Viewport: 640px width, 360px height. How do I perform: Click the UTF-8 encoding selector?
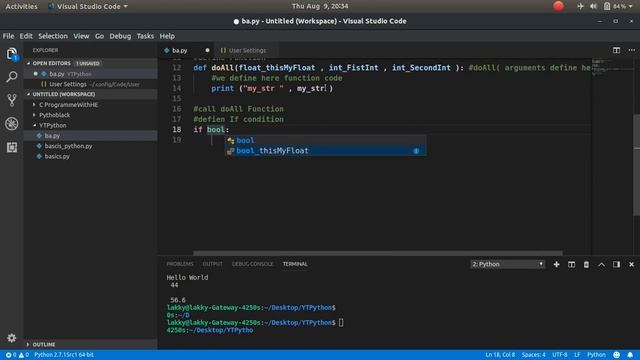(x=560, y=355)
